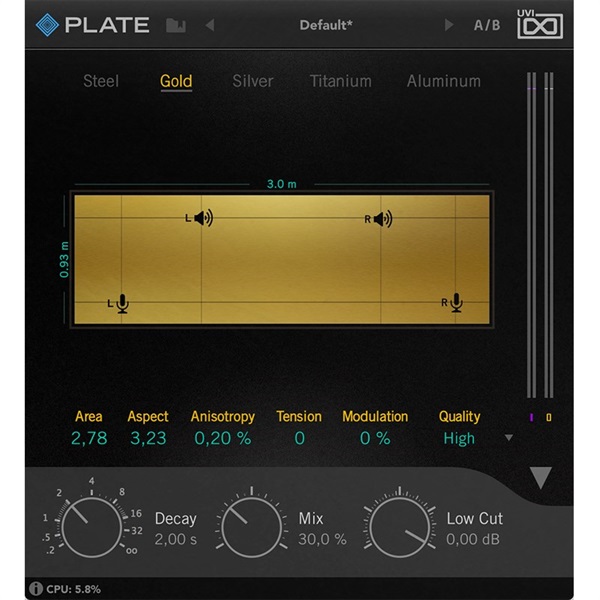Click the right white level meter

tap(549, 235)
